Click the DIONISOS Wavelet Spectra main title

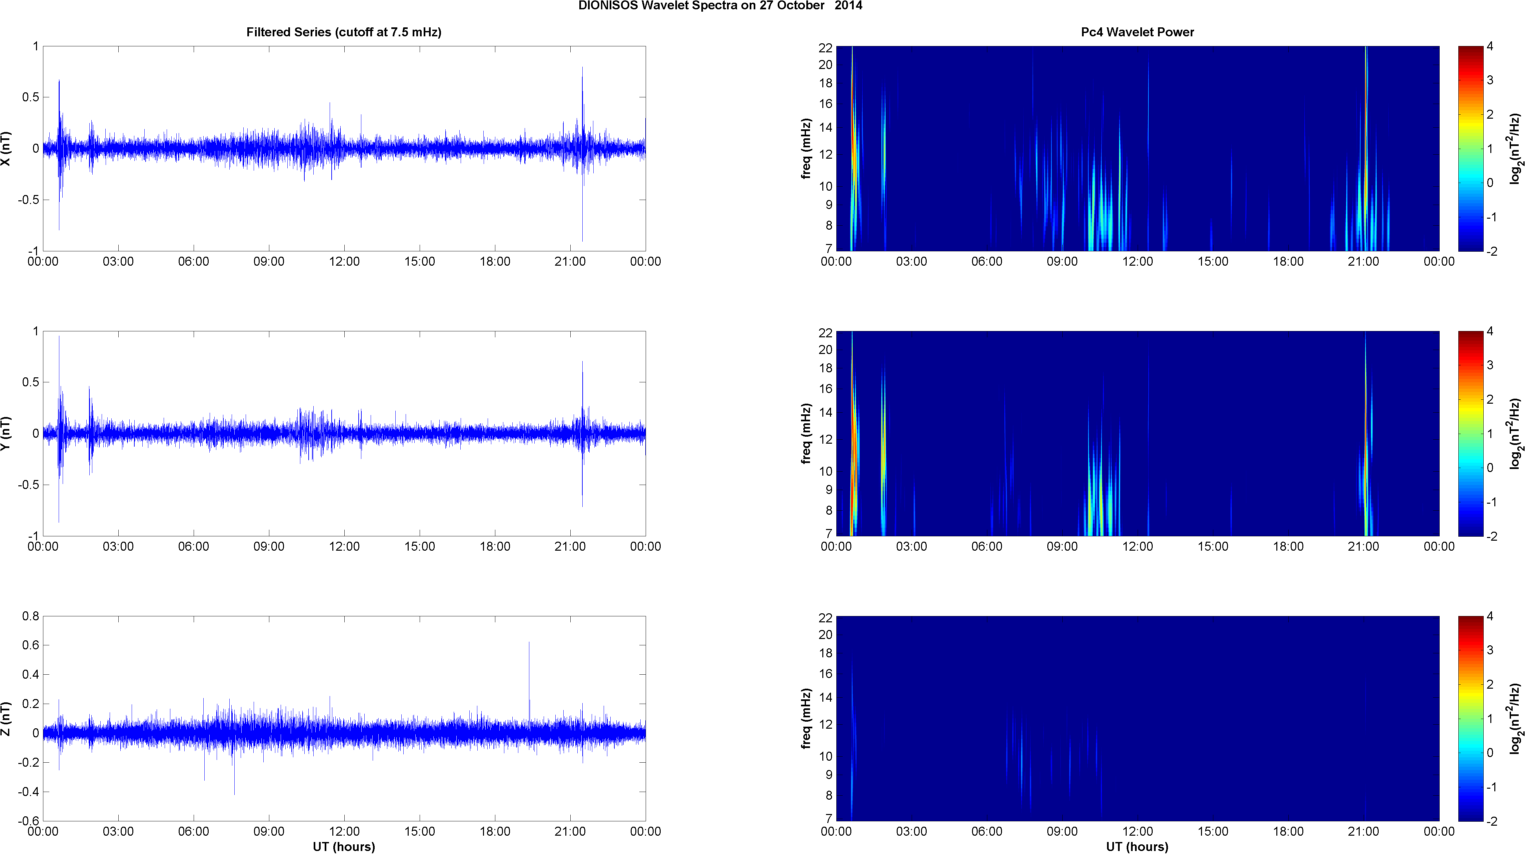[x=720, y=6]
